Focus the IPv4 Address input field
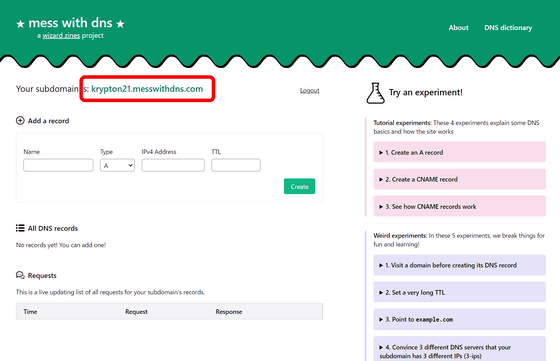 (x=173, y=165)
